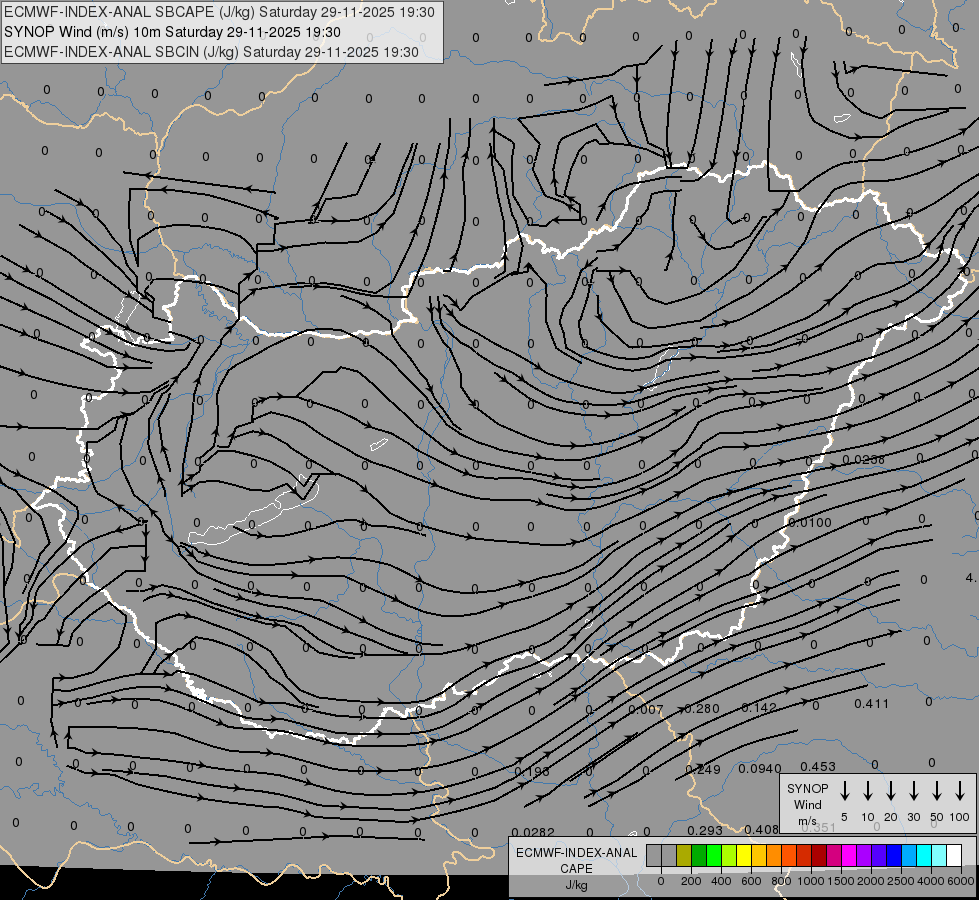Click the 0.293 value on the map

click(705, 831)
